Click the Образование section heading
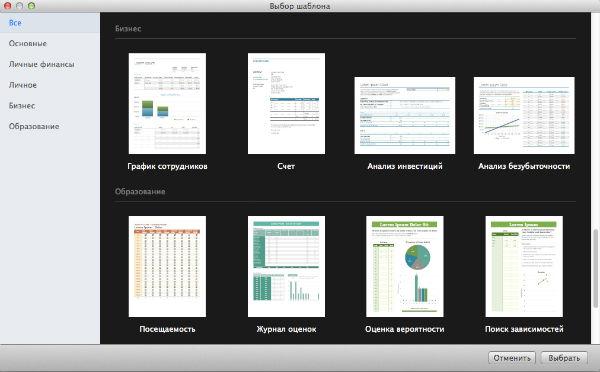 (x=140, y=191)
